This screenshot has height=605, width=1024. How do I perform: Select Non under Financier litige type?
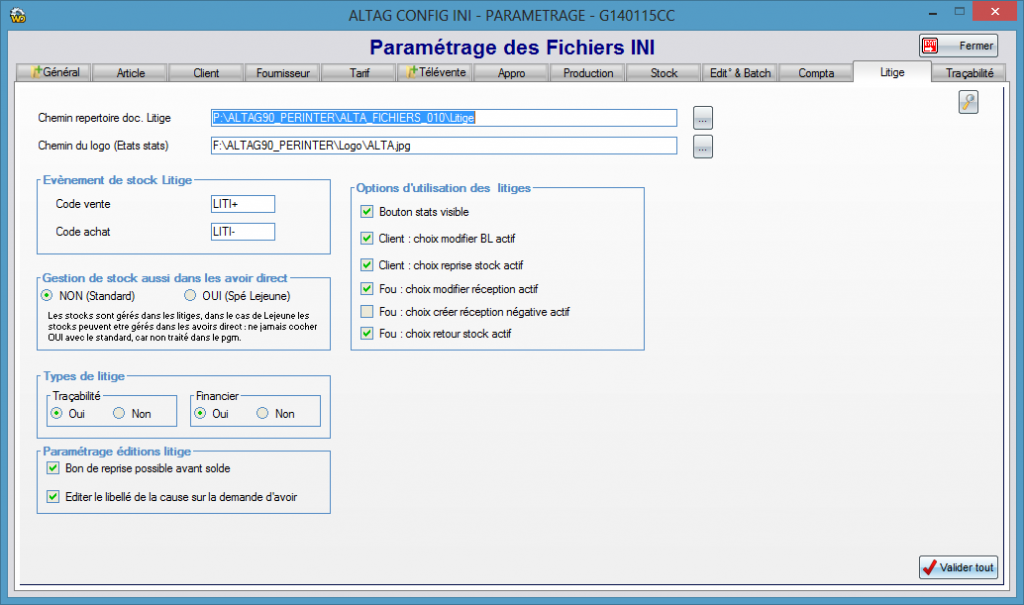[x=263, y=413]
